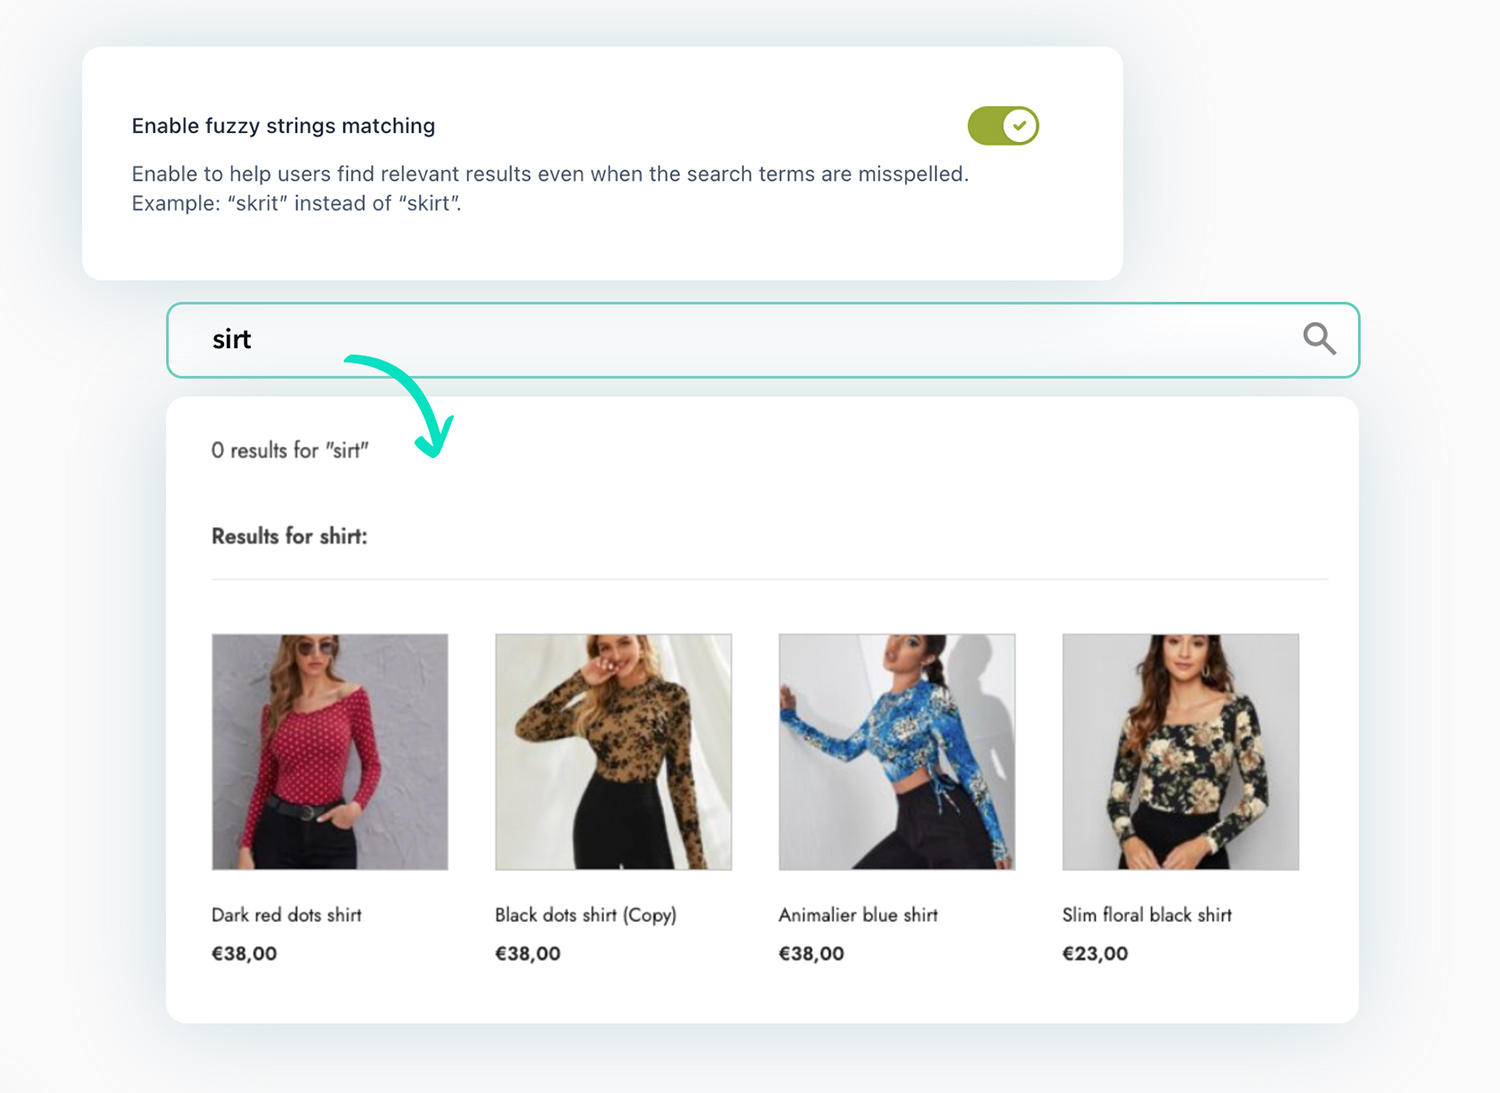Screen dimensions: 1500x1093
Task: Click the Slim floral black shirt title
Action: [1147, 914]
